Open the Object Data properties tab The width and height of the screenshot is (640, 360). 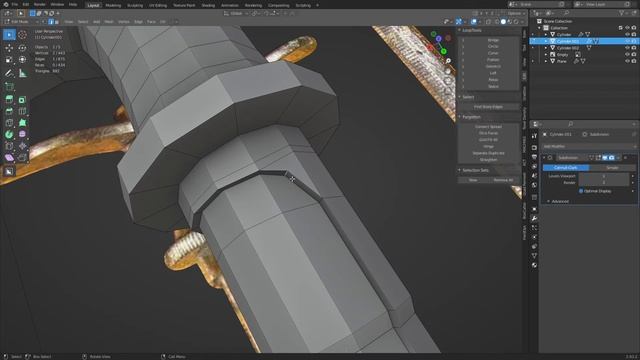pos(534,256)
